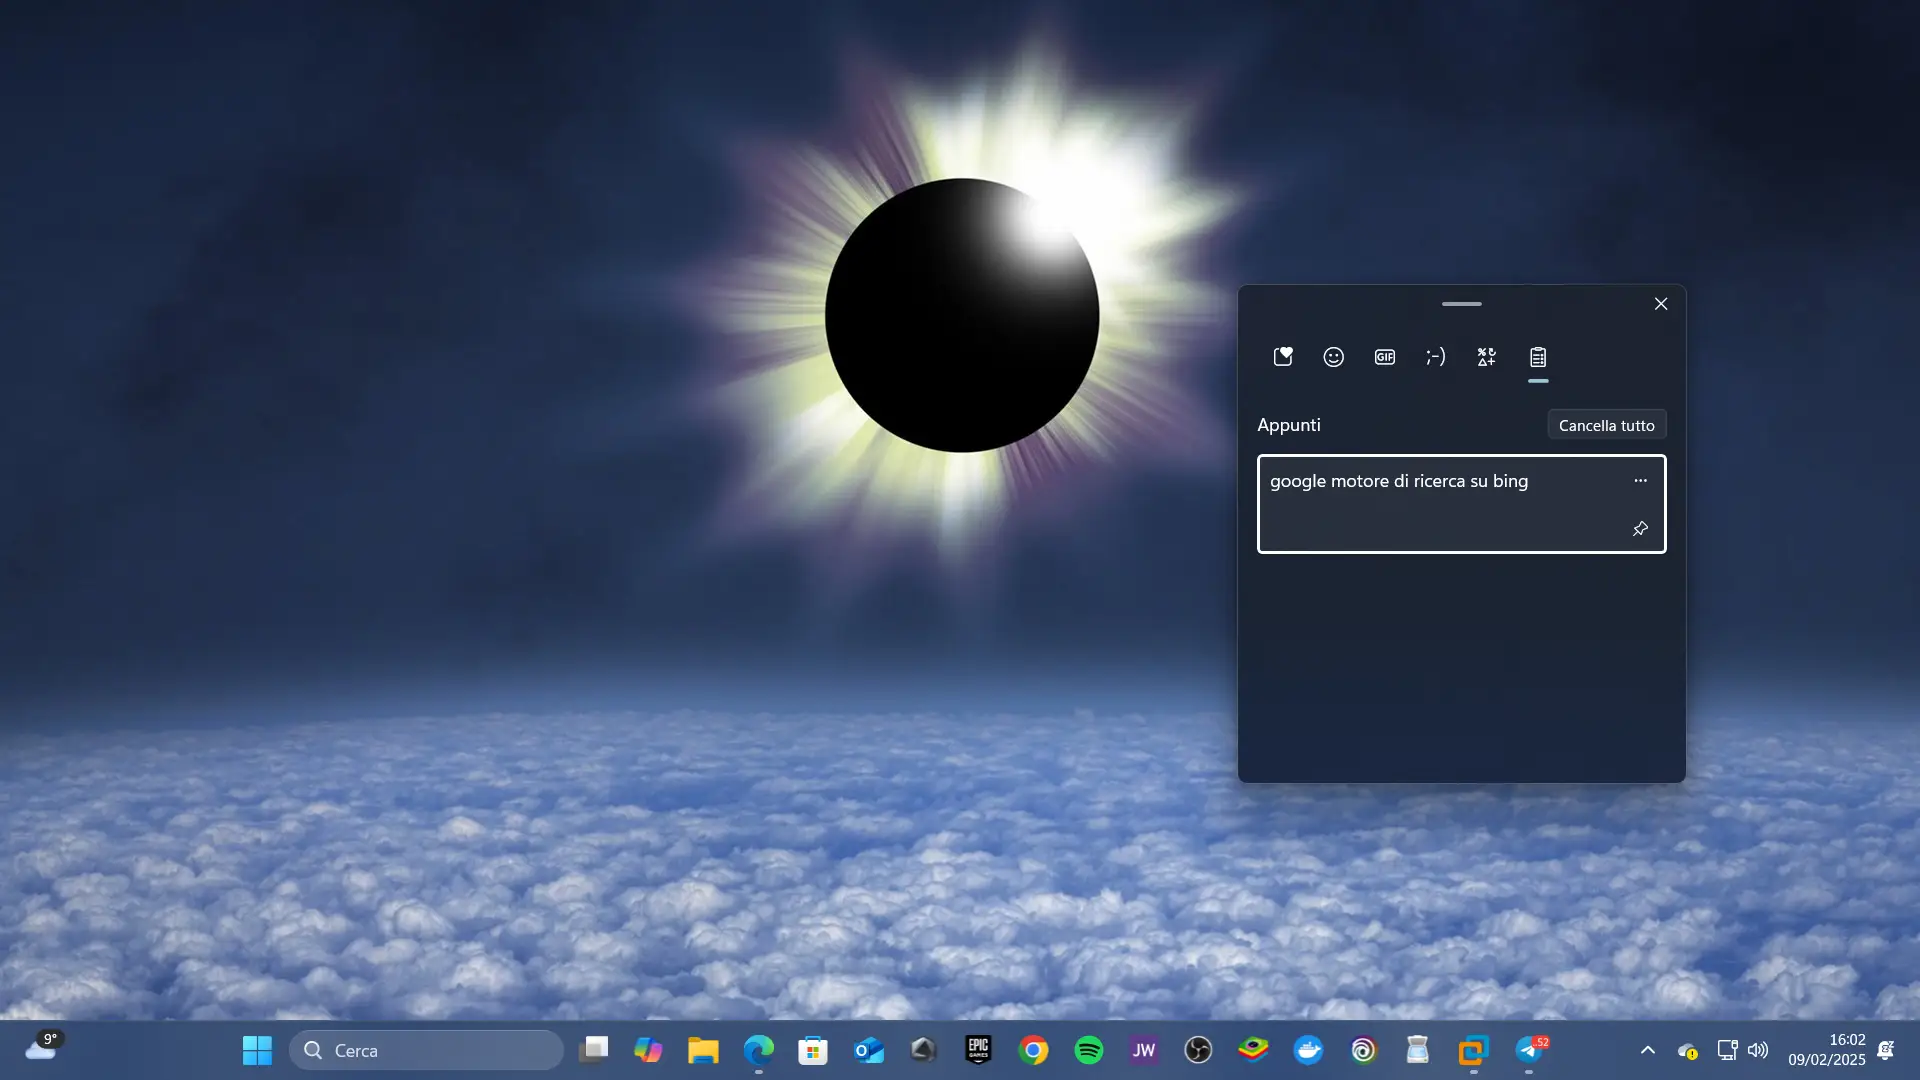This screenshot has width=1920, height=1080.
Task: Close the clipboard panel
Action: 1661,304
